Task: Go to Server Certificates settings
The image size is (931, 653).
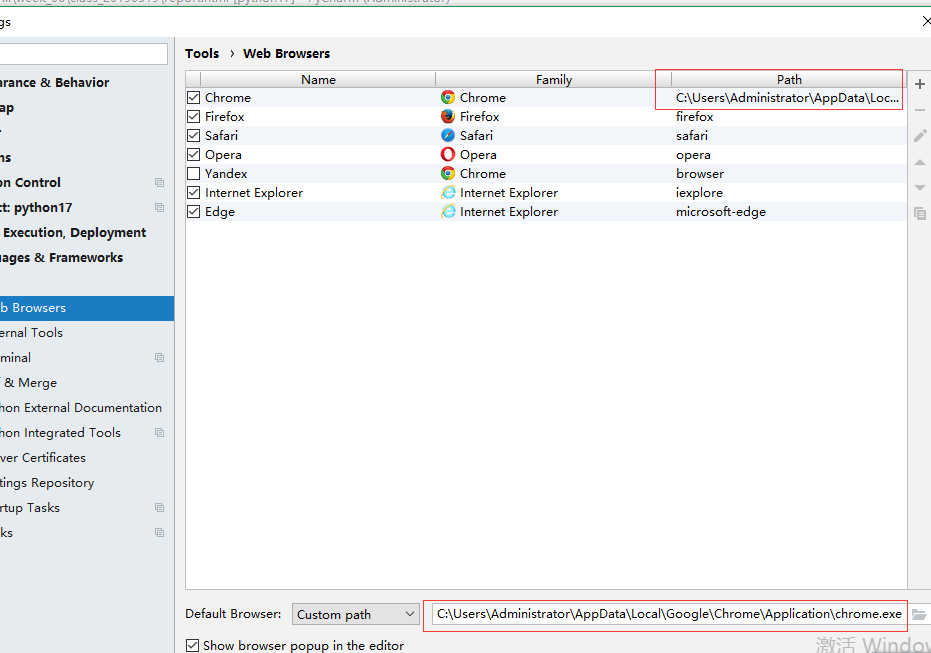Action: 43,457
